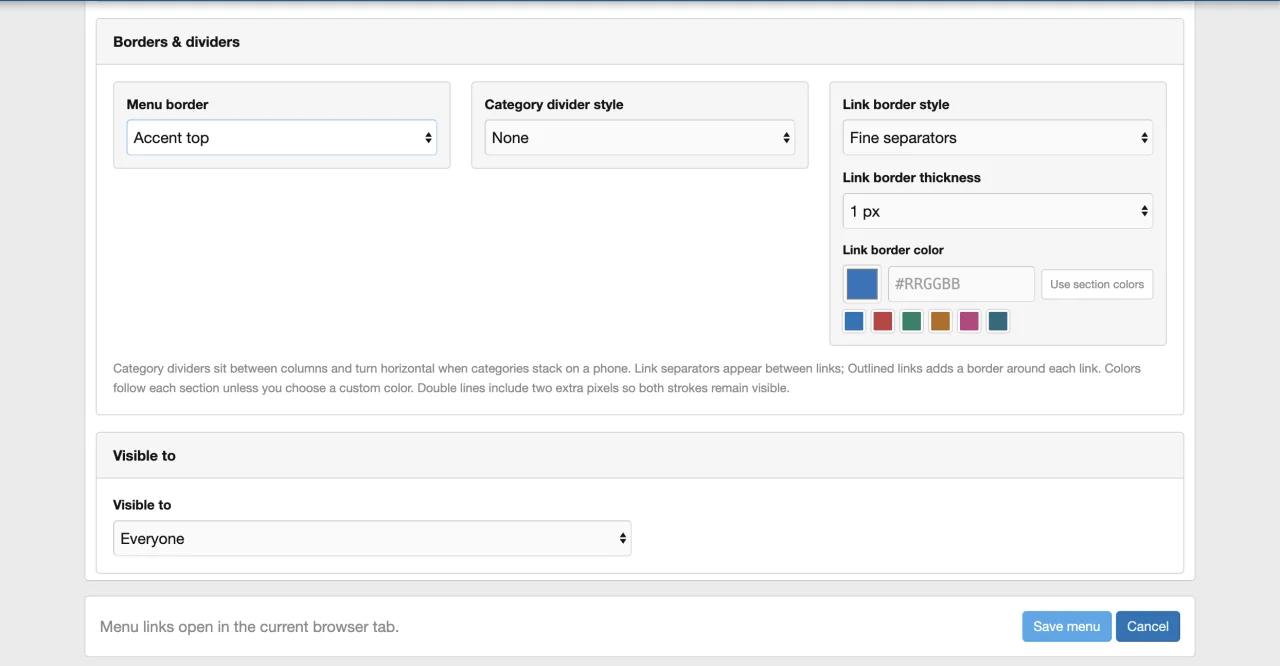Pick the dark teal preset color swatch

tap(997, 321)
